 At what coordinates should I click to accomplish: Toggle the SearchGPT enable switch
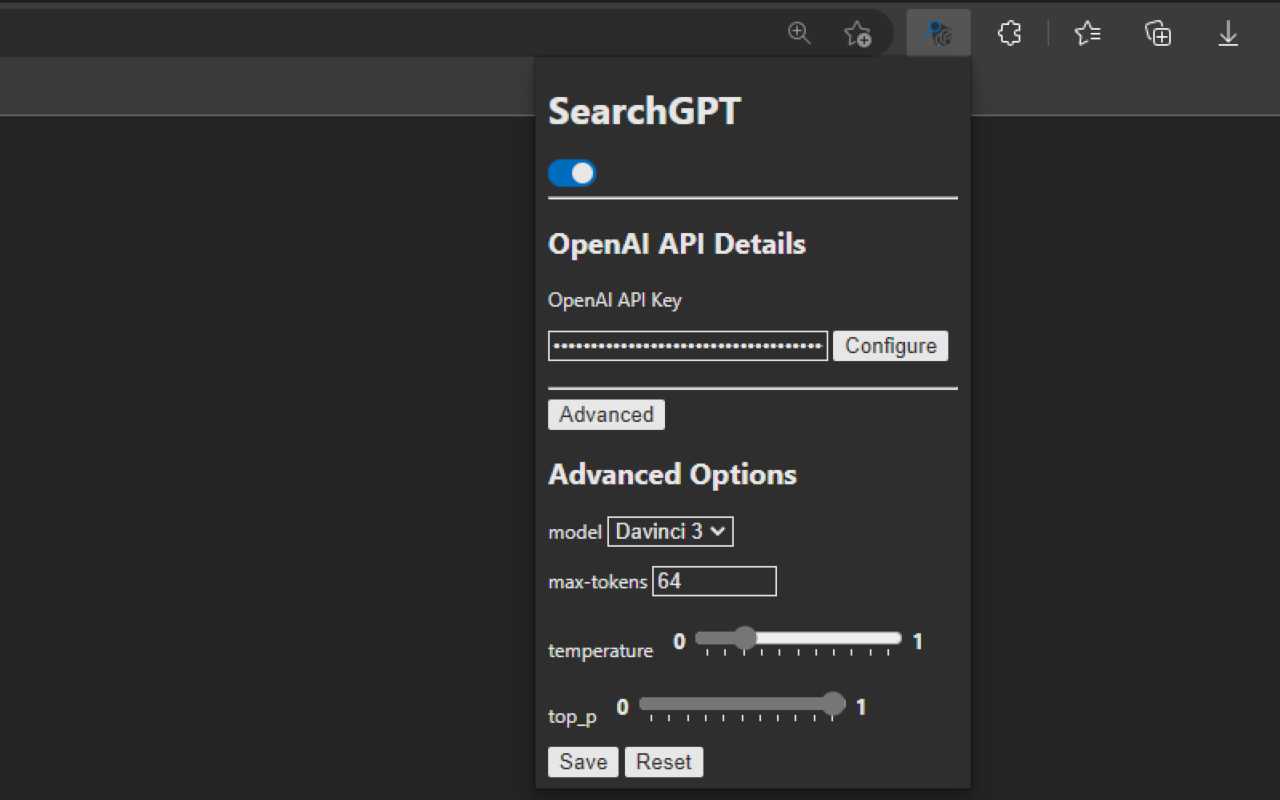pos(572,173)
